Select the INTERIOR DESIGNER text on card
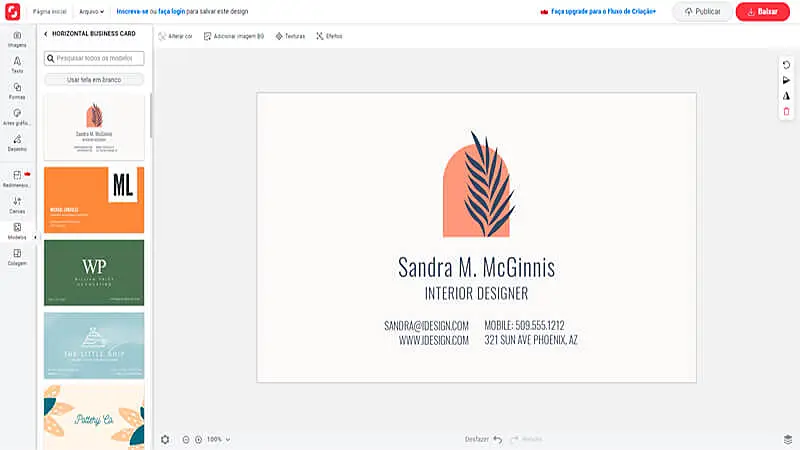Viewport: 800px width, 450px height. (477, 293)
